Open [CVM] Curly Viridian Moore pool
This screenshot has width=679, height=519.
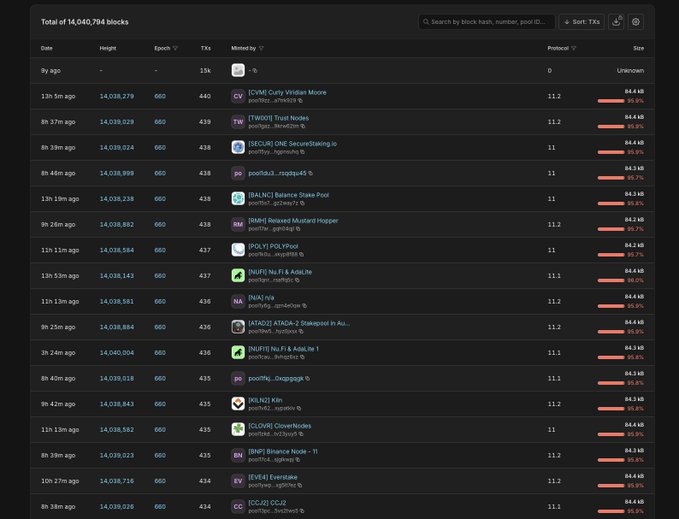[287, 92]
